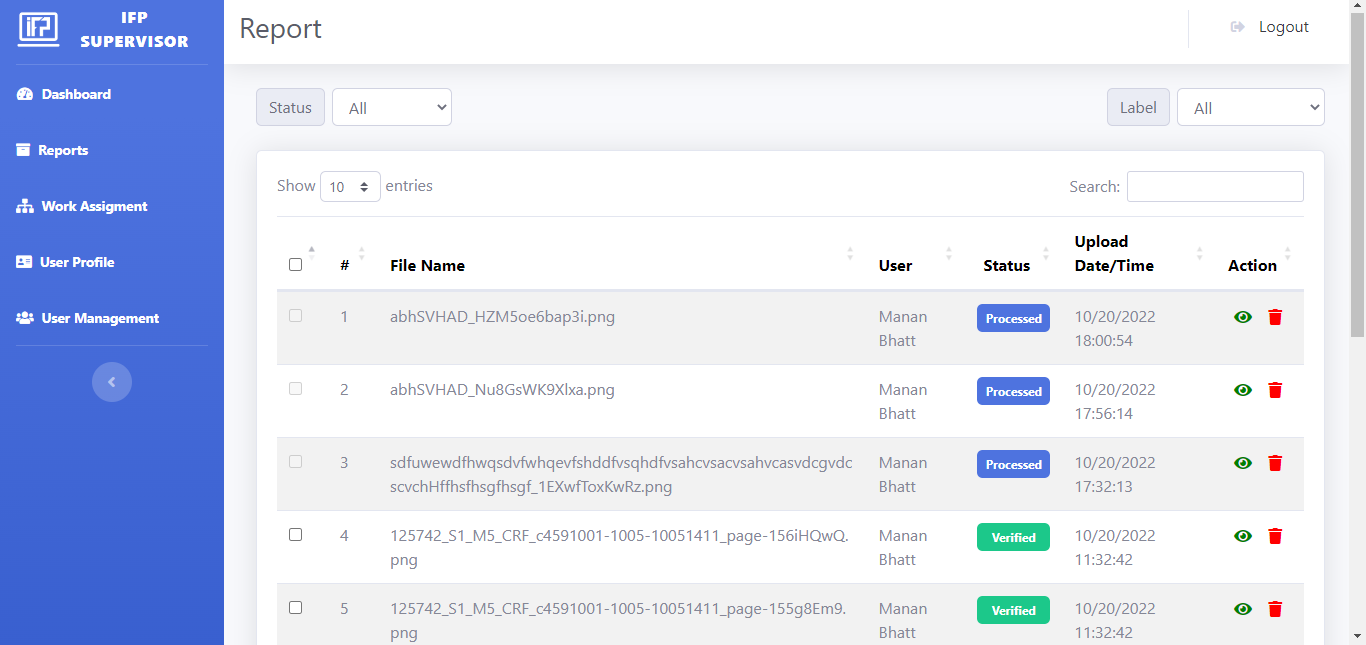Screen dimensions: 1366x645
Task: Delete abhSVHAD_Nu8GsWK9Xlxa.png using trash icon
Action: pos(1275,390)
